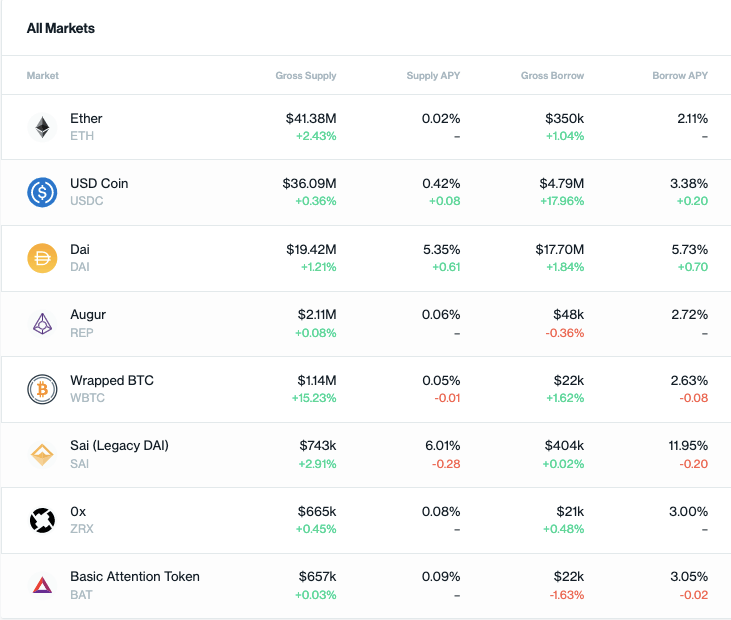The image size is (731, 620).
Task: Open the Wrapped BTC market name
Action: (112, 380)
